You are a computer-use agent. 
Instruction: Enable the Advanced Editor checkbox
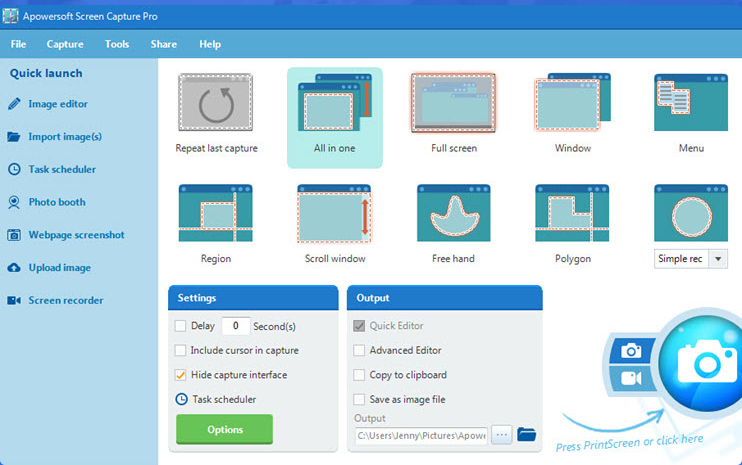pyautogui.click(x=359, y=351)
